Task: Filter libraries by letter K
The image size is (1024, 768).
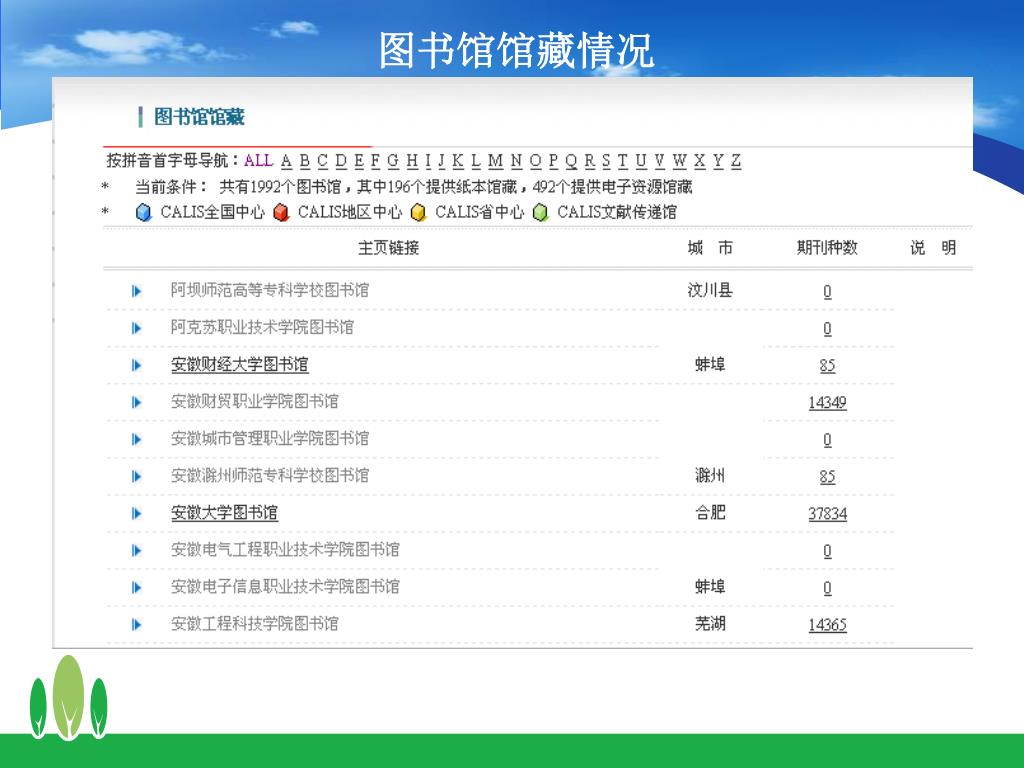Action: point(458,161)
